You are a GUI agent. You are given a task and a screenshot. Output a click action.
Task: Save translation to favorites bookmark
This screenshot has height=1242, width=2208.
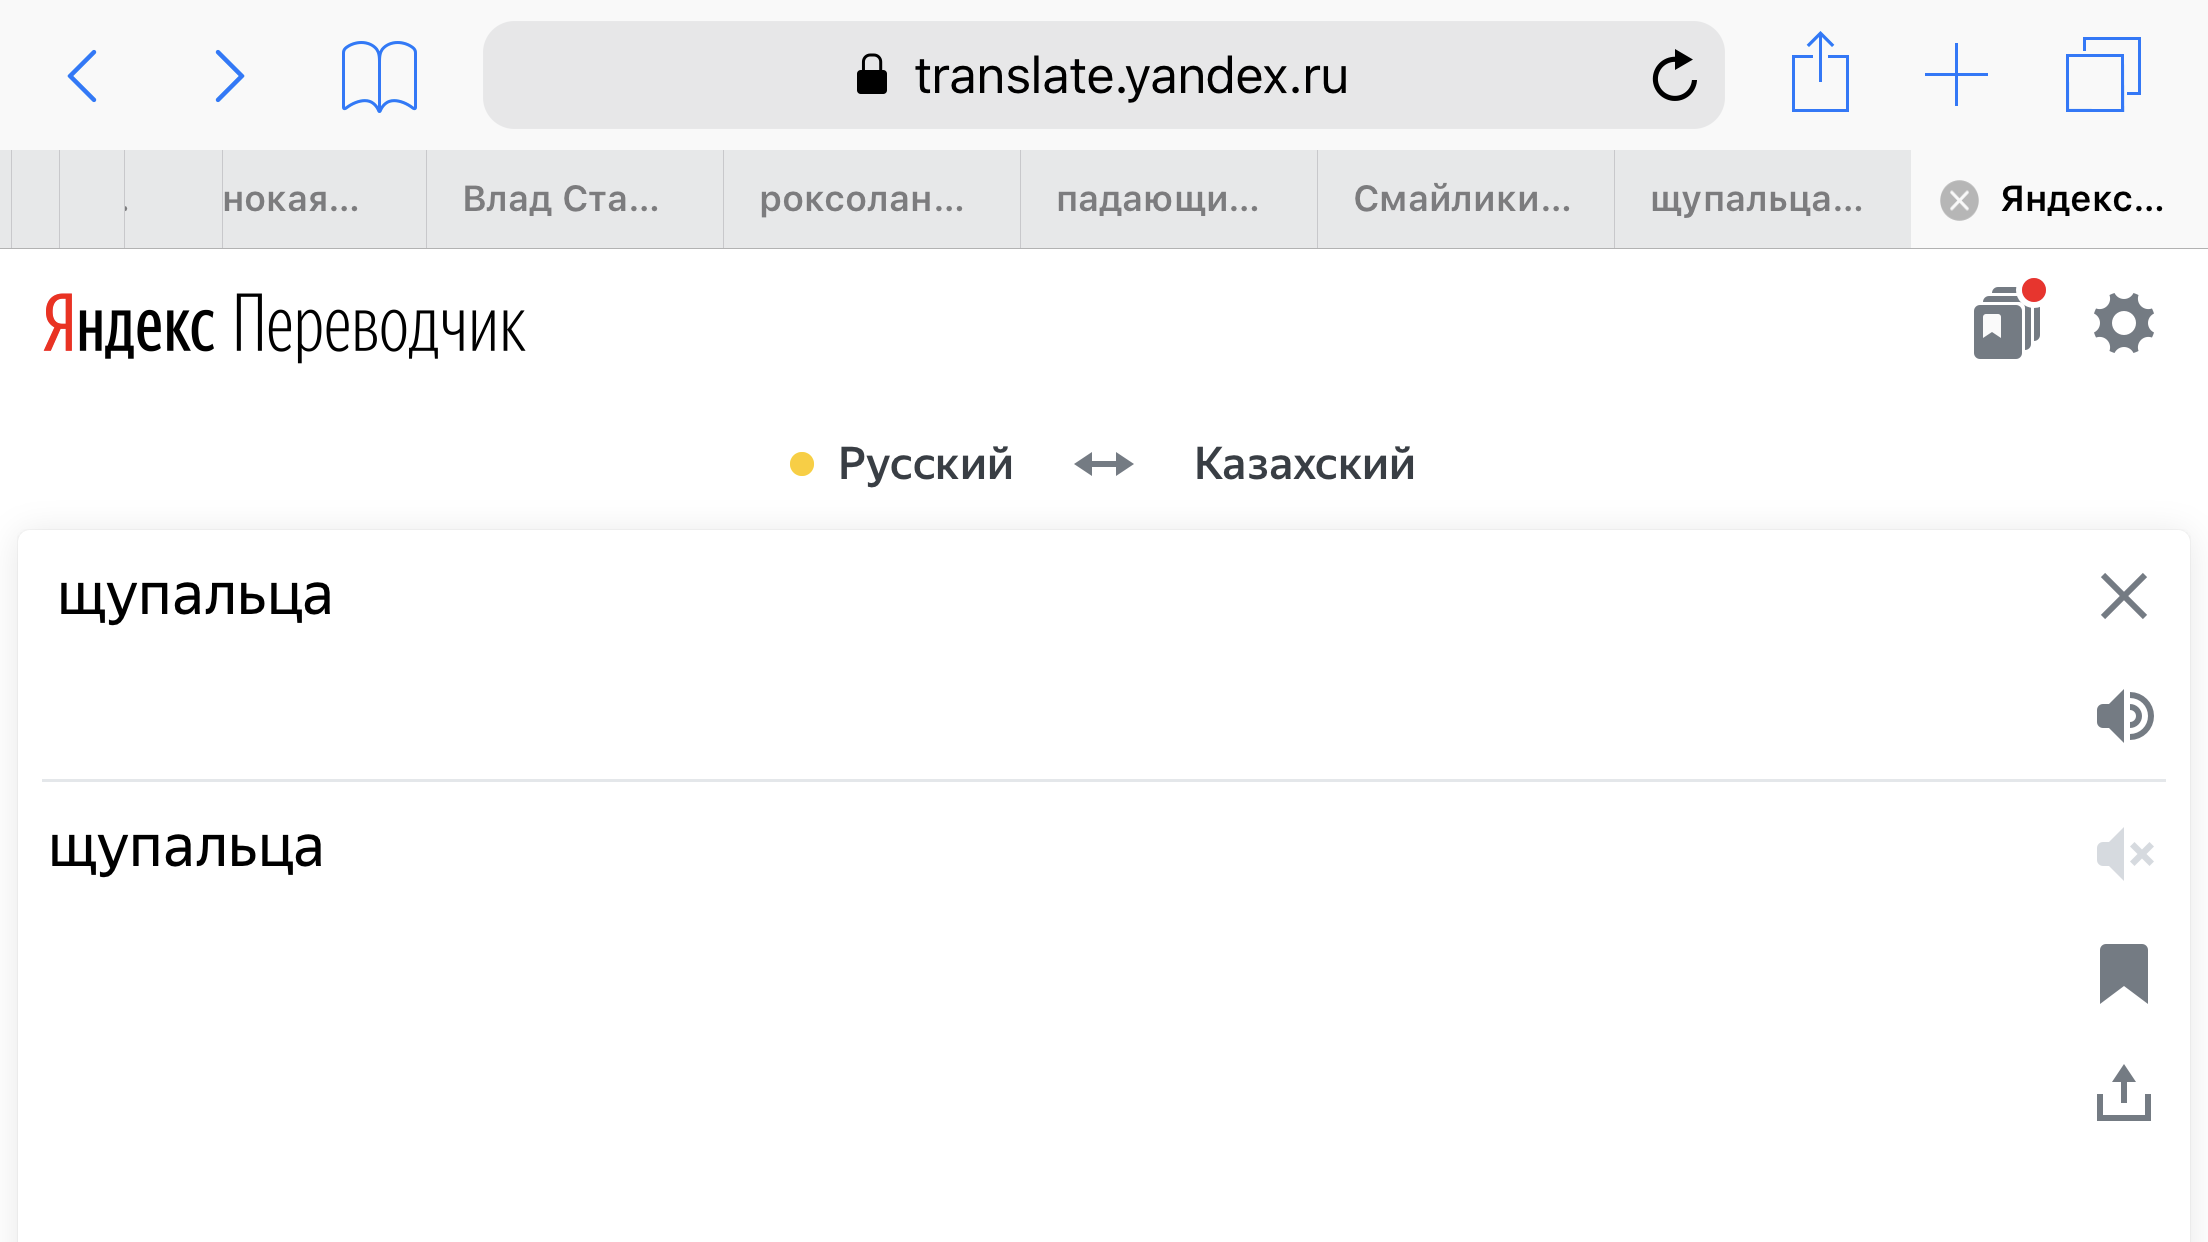(2123, 973)
